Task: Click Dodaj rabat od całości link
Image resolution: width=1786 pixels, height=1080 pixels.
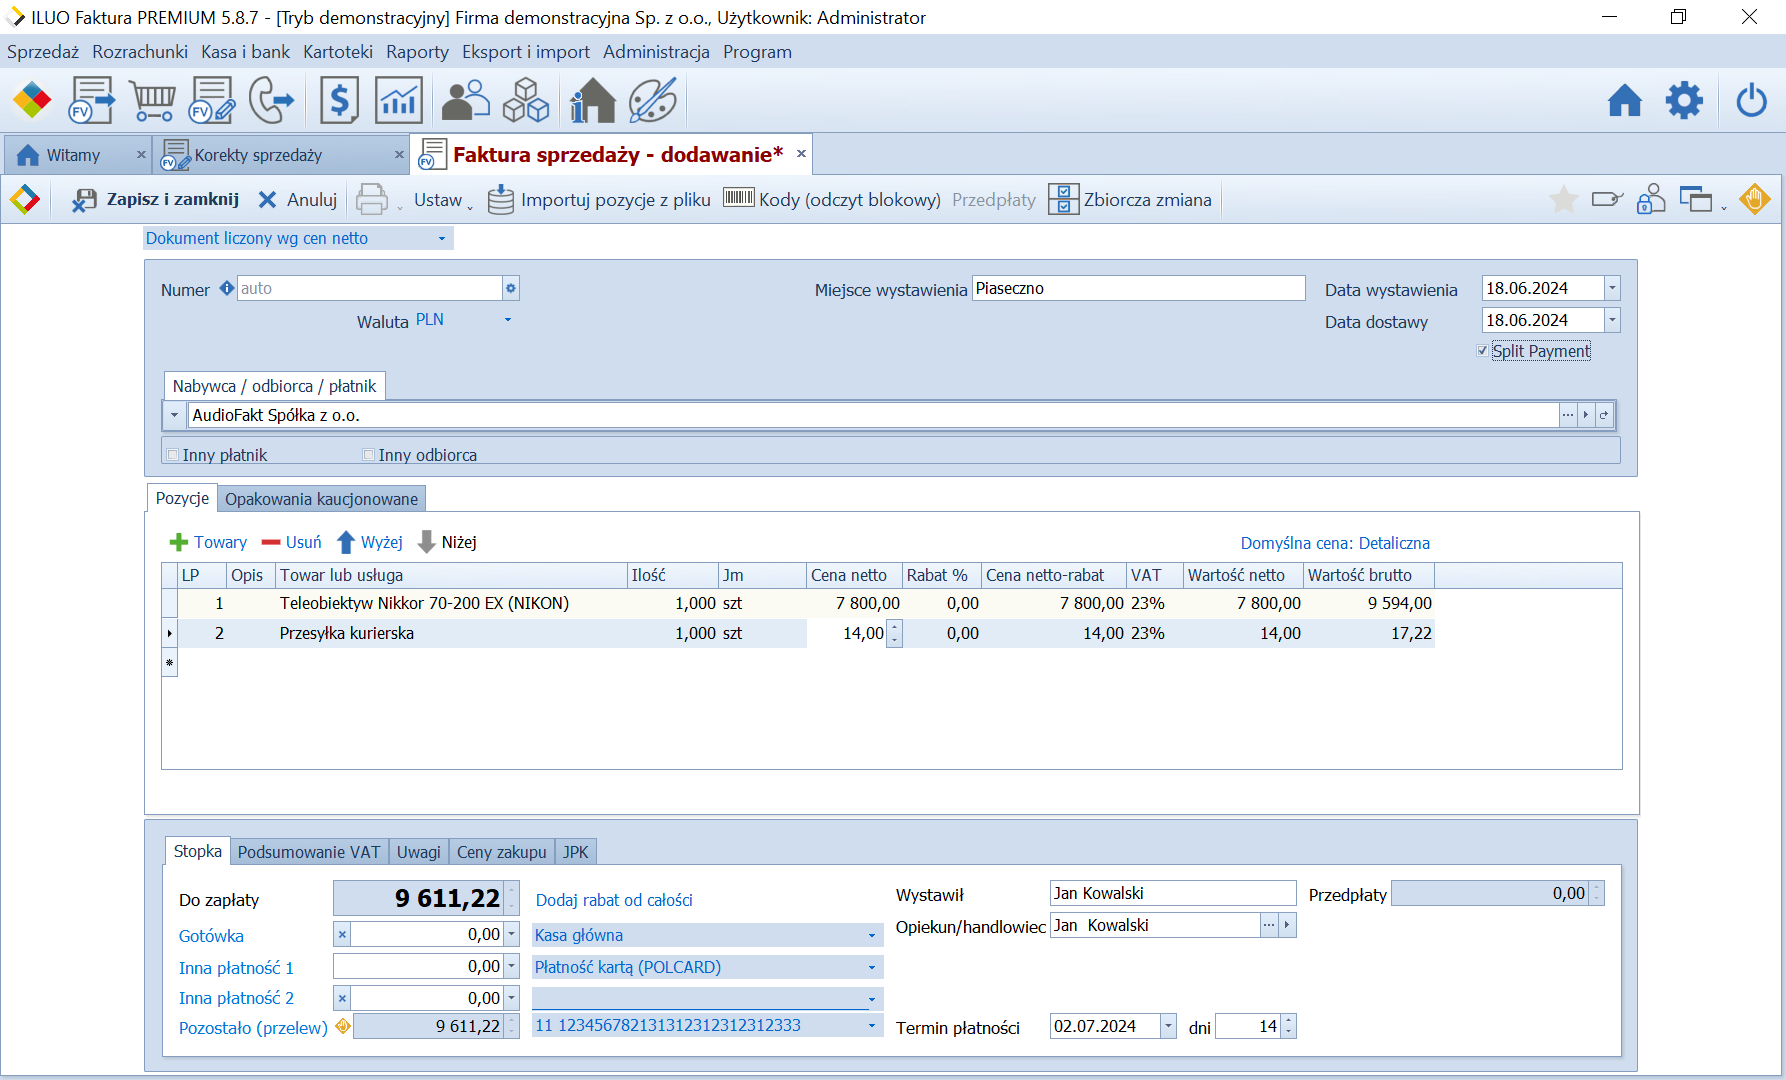Action: (614, 900)
